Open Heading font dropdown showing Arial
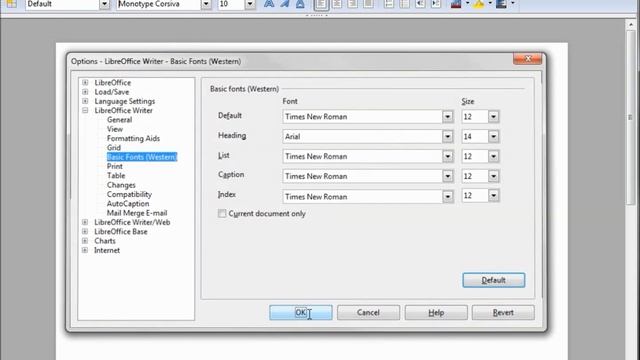This screenshot has width=640, height=360. pyautogui.click(x=447, y=136)
